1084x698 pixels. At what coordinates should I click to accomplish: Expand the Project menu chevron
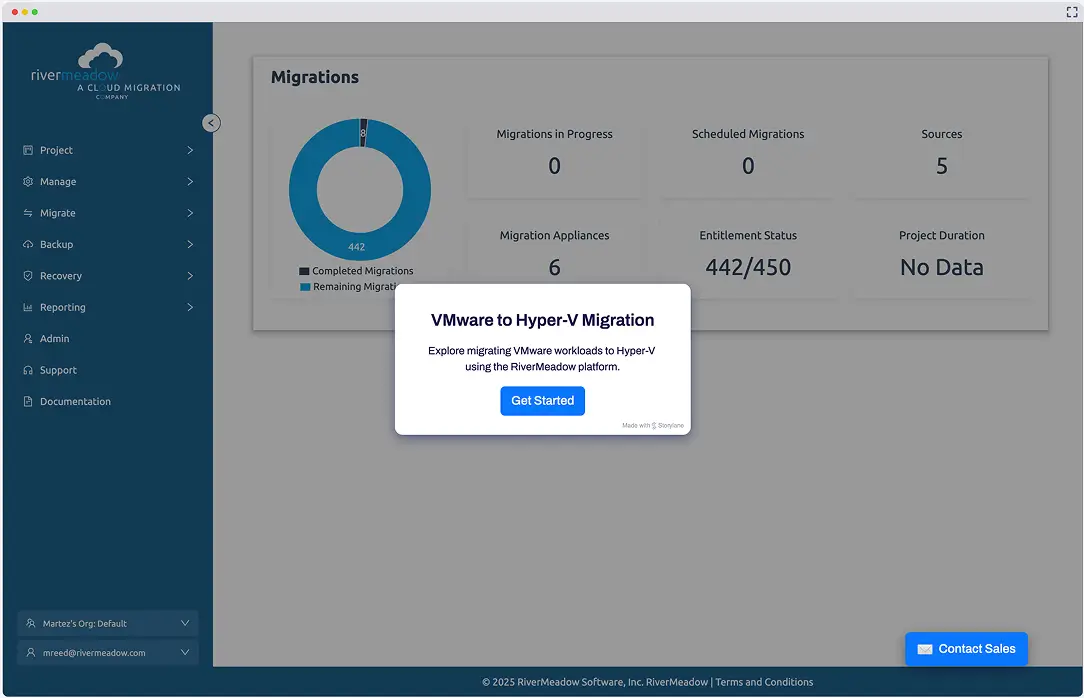(x=190, y=150)
